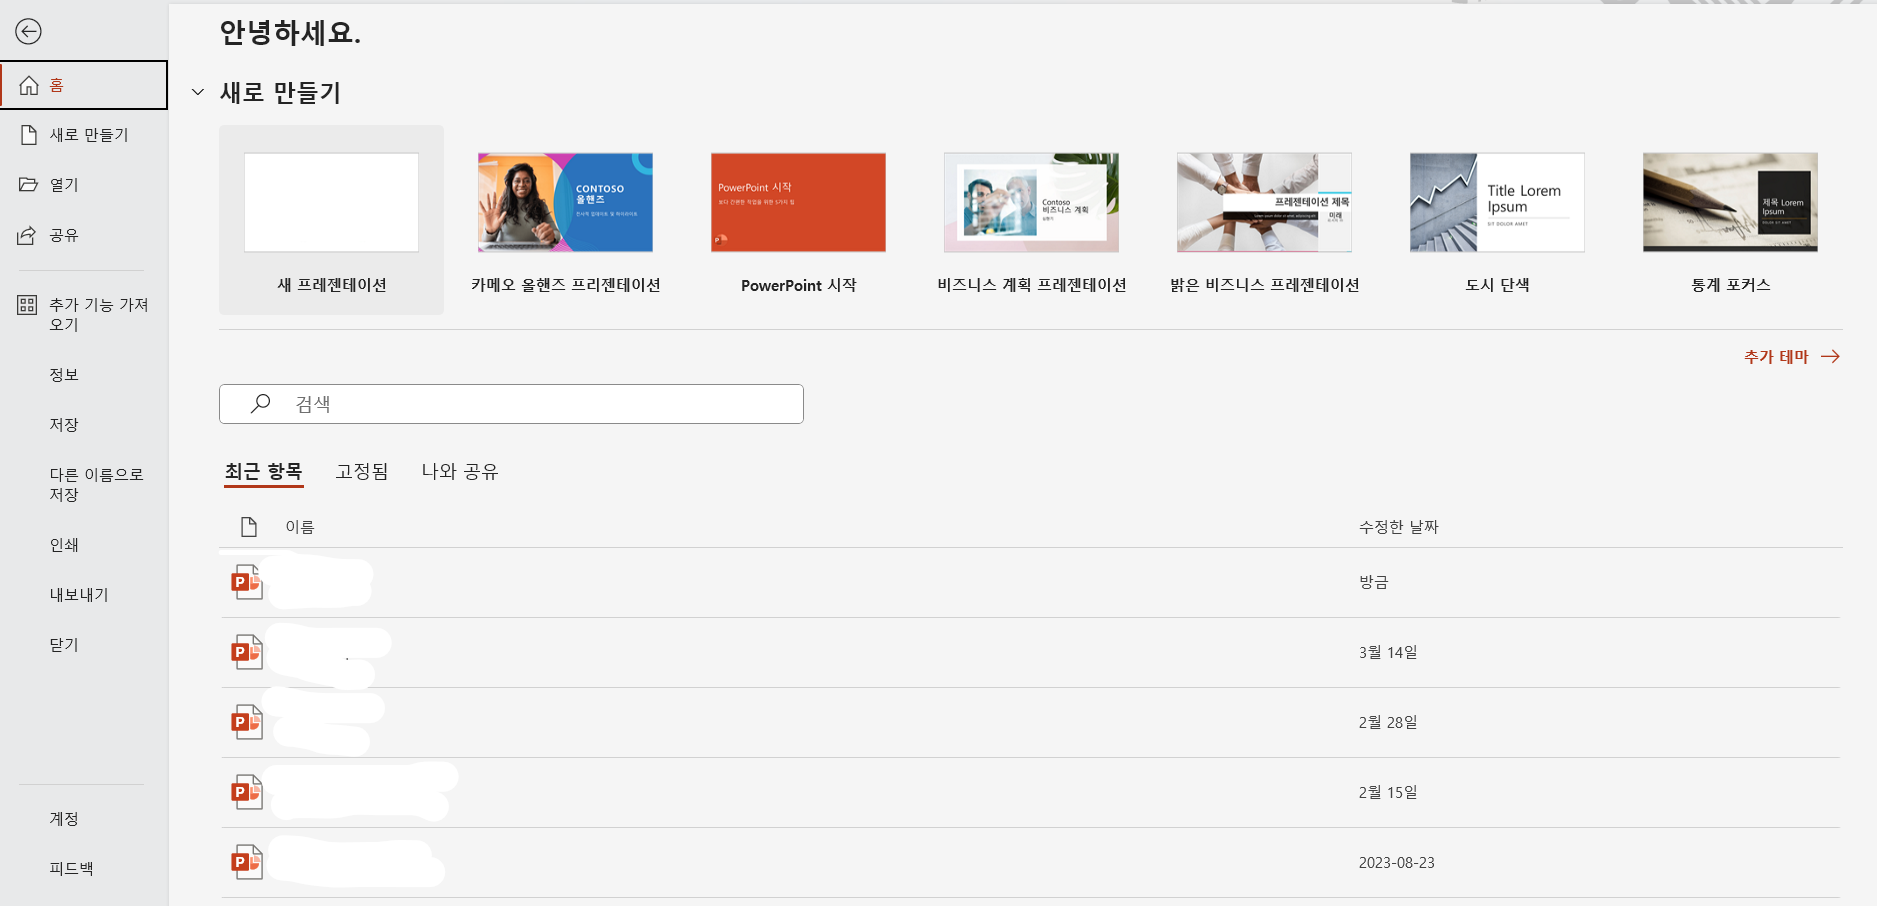Click the 3월 14일 date cell
1877x906 pixels.
[x=1388, y=652]
